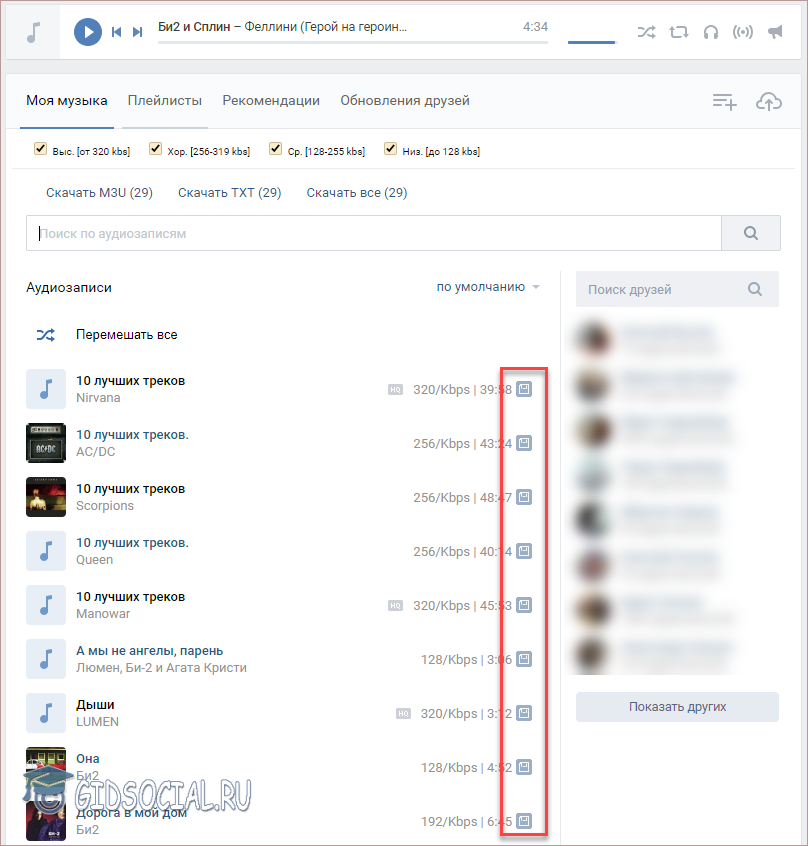This screenshot has height=846, width=808.
Task: Download Scorpions track via save icon
Action: coord(524,497)
